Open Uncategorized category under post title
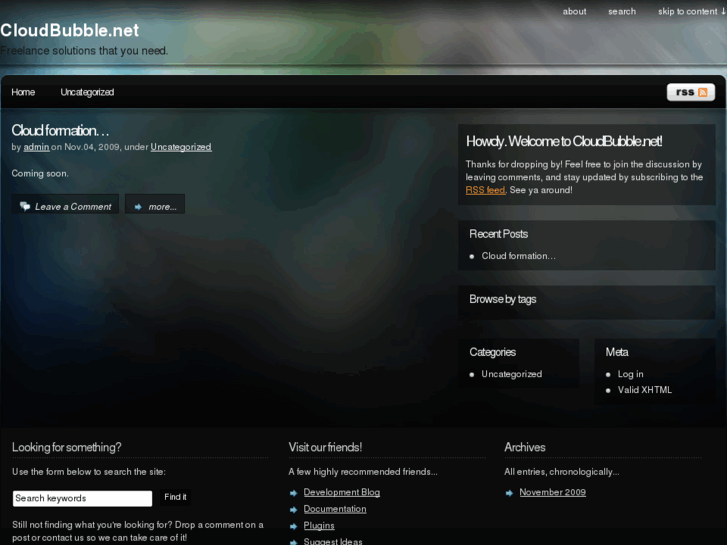 click(x=181, y=147)
